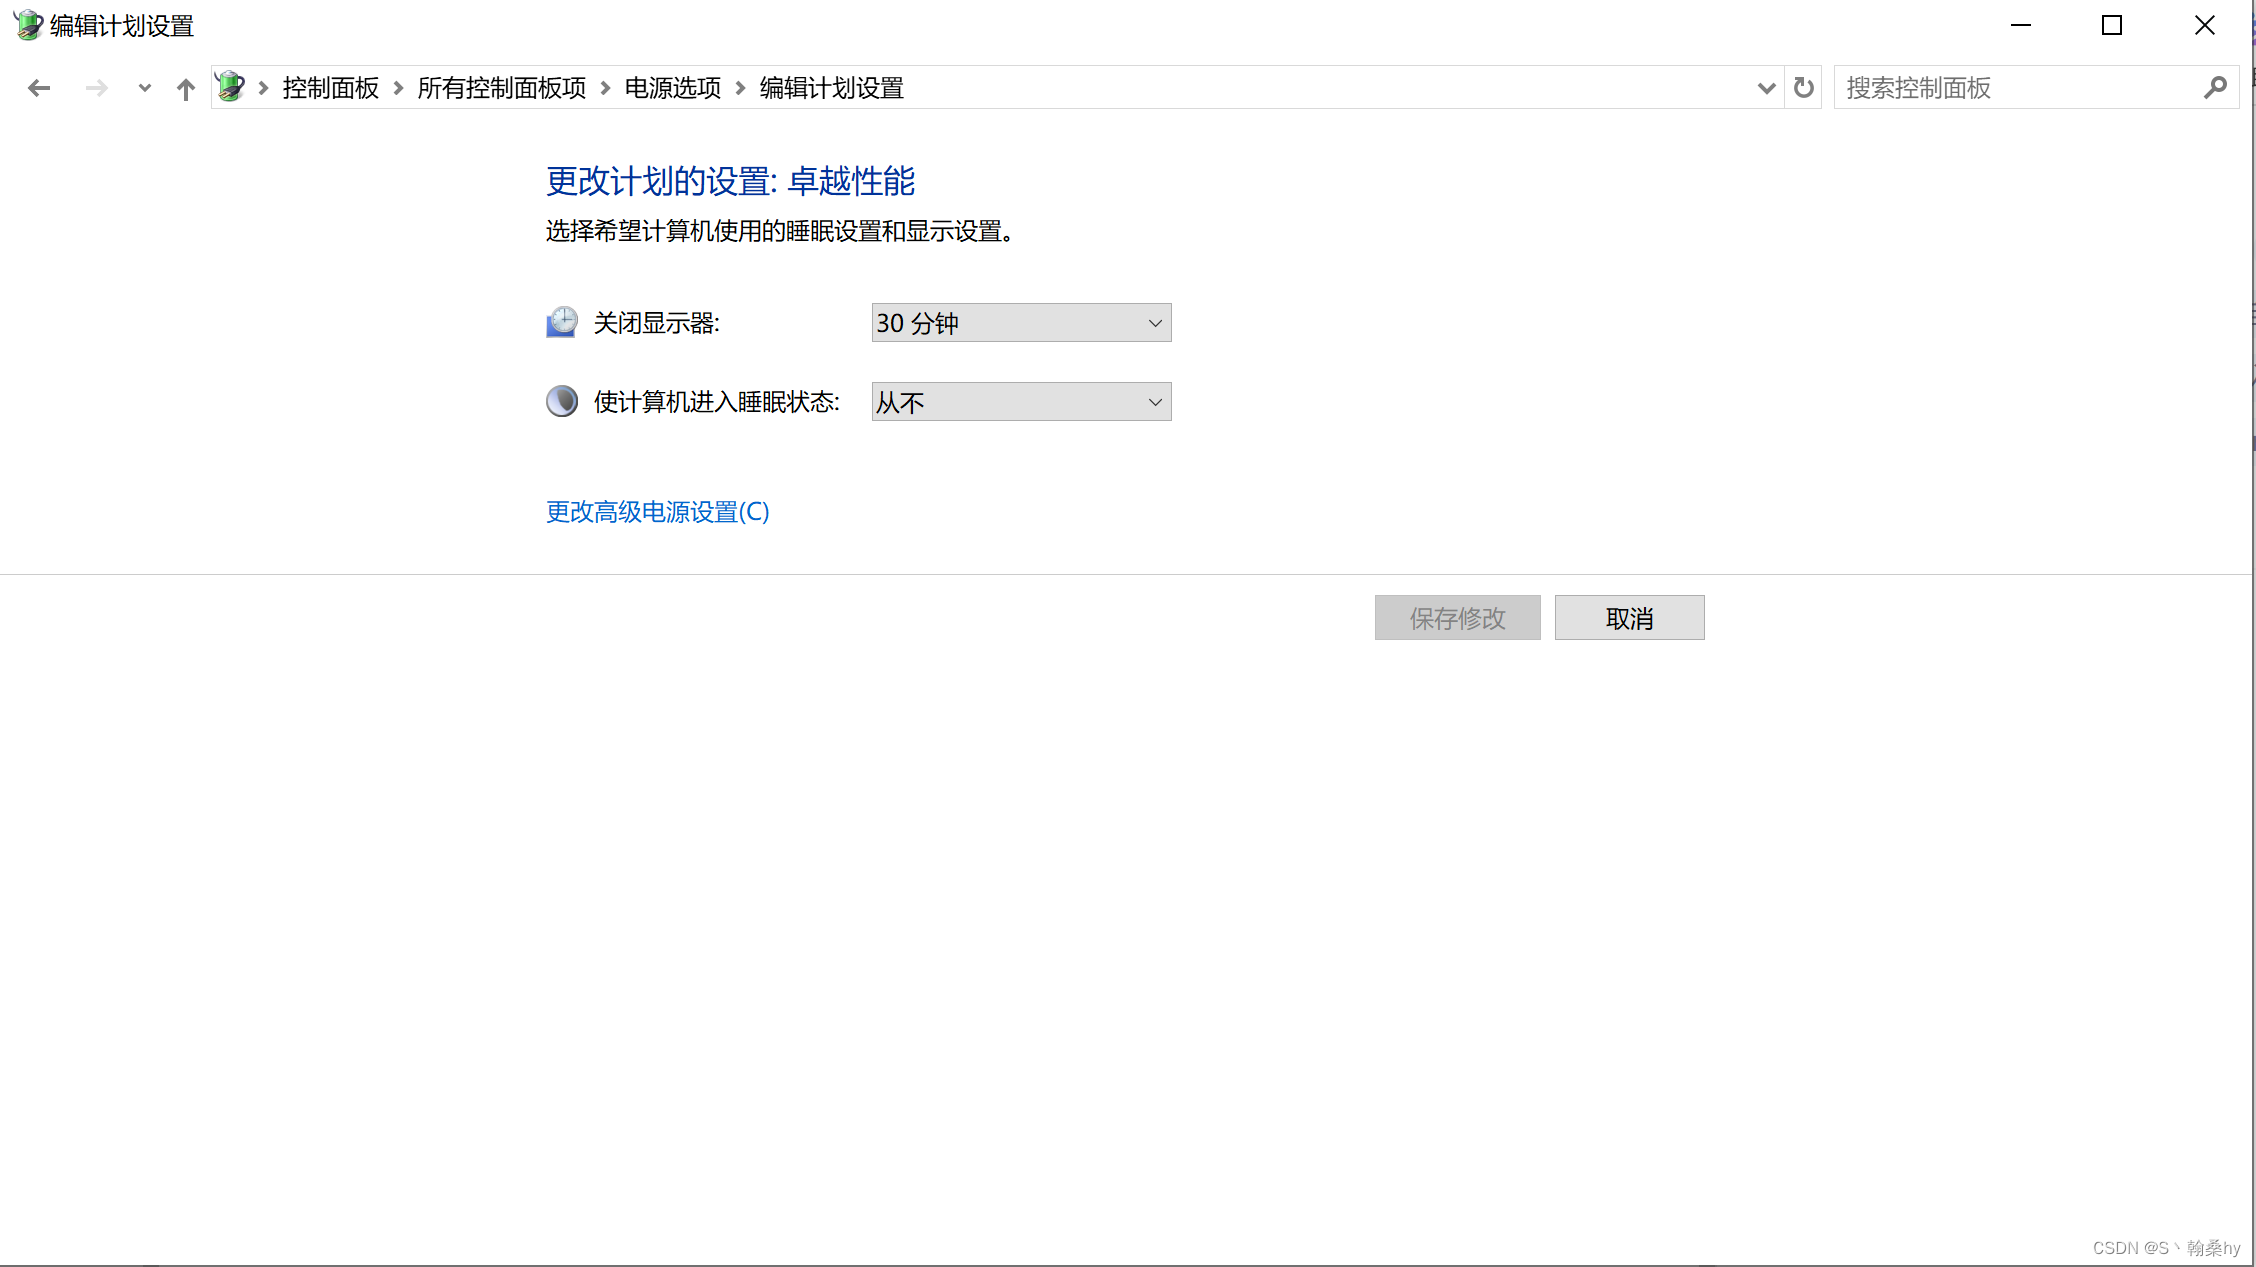Click the forward navigation arrow
The height and width of the screenshot is (1267, 2256).
tap(96, 89)
